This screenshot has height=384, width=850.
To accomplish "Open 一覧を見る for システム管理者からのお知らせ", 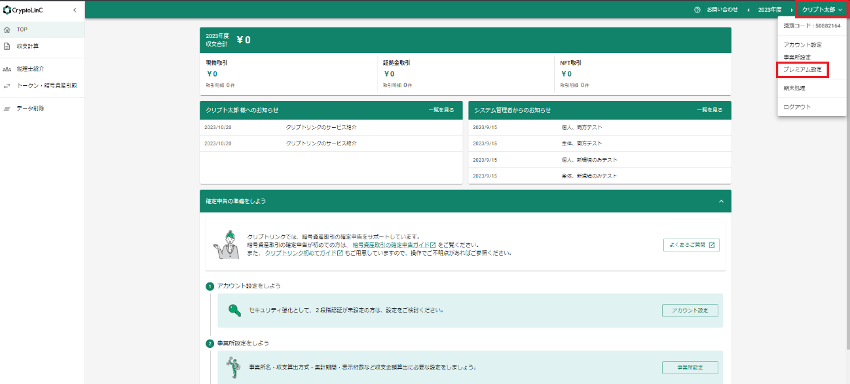I will tap(710, 110).
